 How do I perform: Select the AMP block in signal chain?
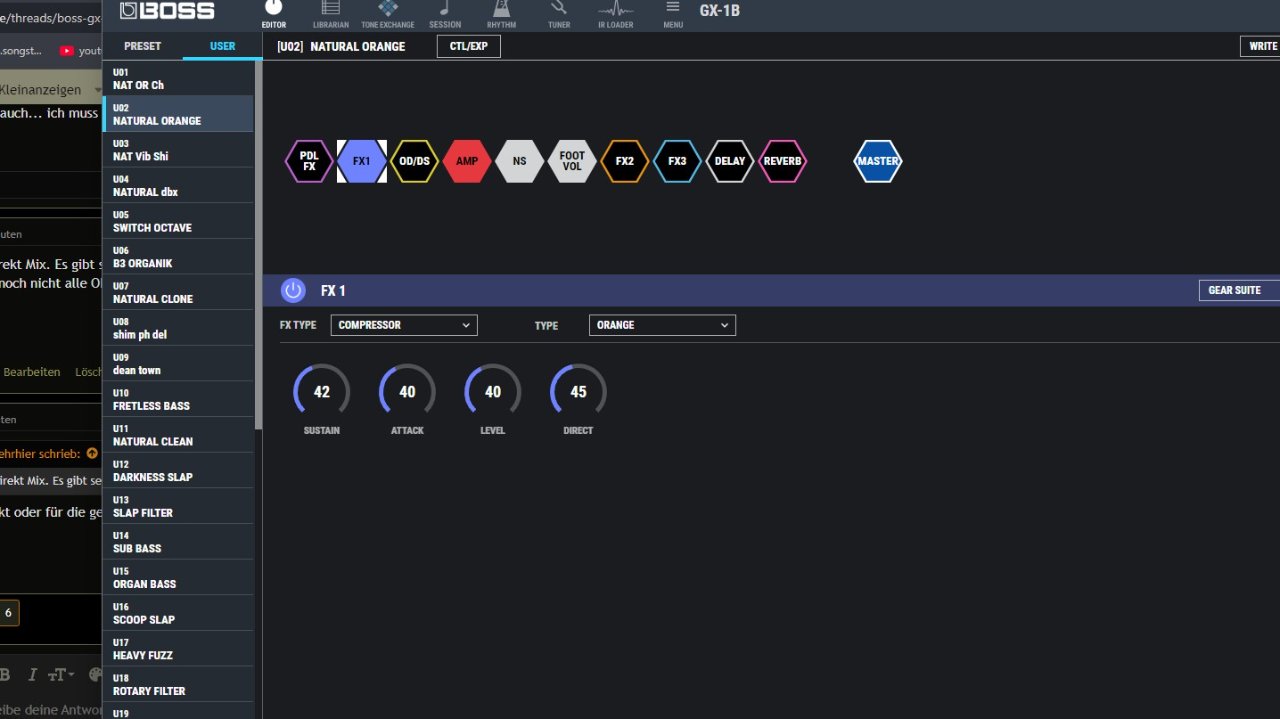[467, 161]
